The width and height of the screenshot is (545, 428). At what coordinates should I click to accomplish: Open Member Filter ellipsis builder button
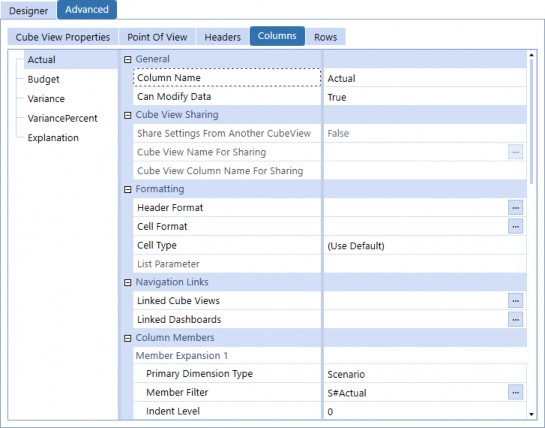pyautogui.click(x=515, y=393)
